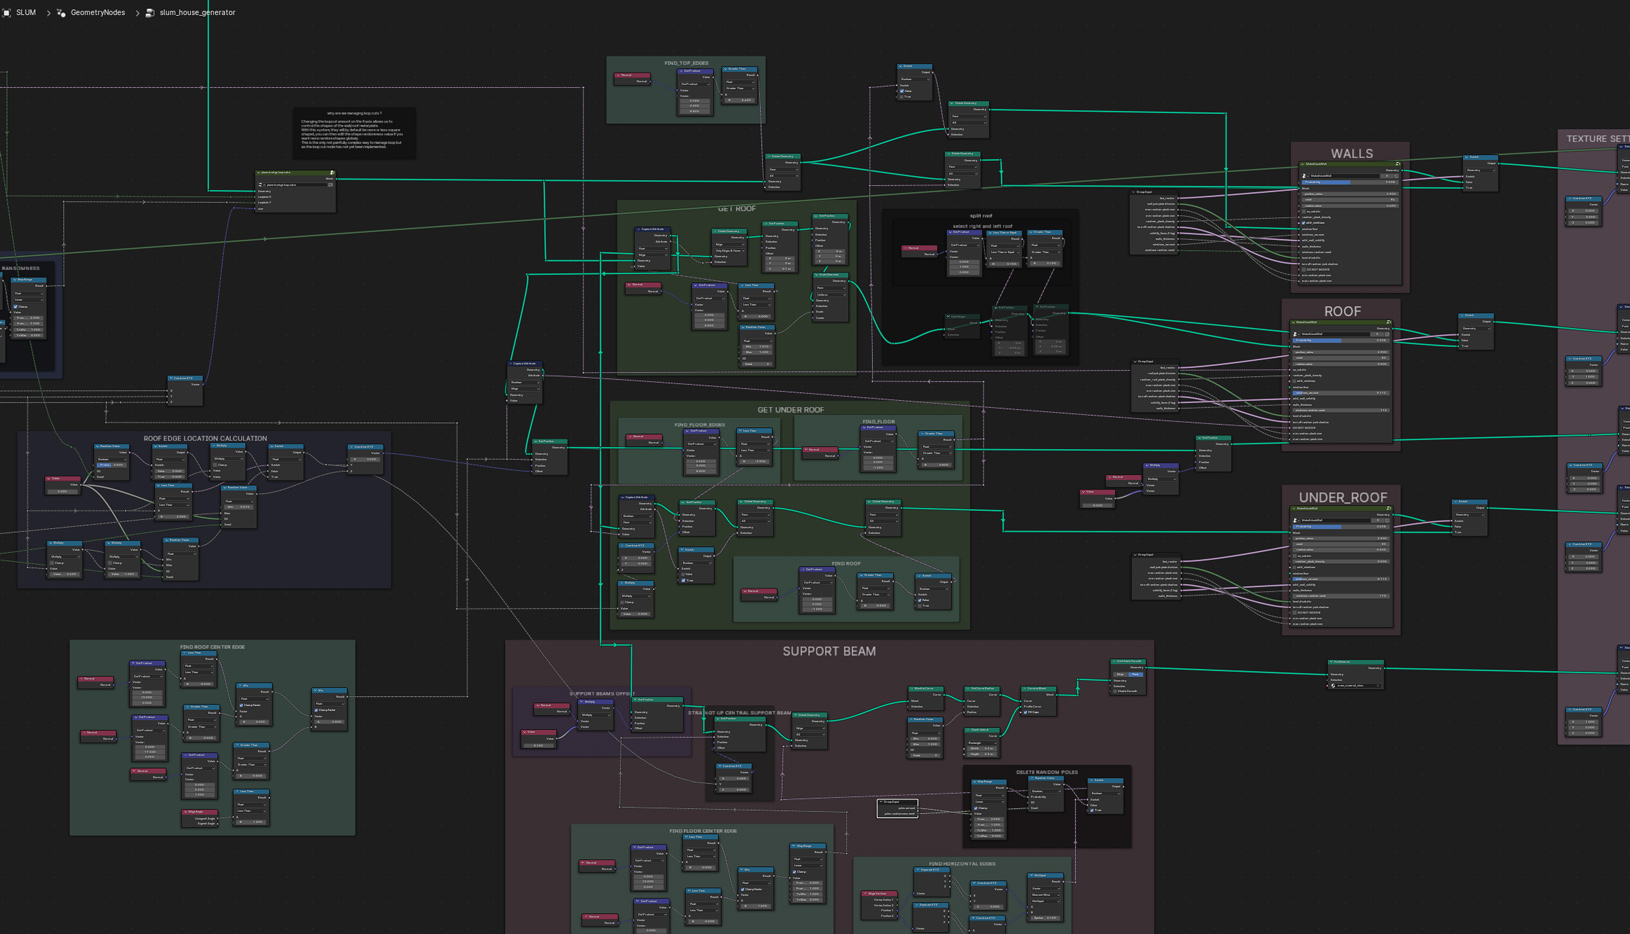
Task: Toggle add_windows checkbox on WALLS group node
Action: (x=1303, y=223)
